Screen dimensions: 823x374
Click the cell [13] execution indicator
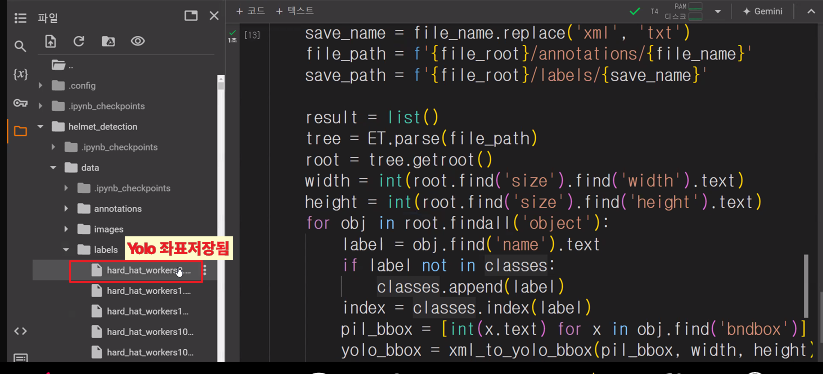252,36
